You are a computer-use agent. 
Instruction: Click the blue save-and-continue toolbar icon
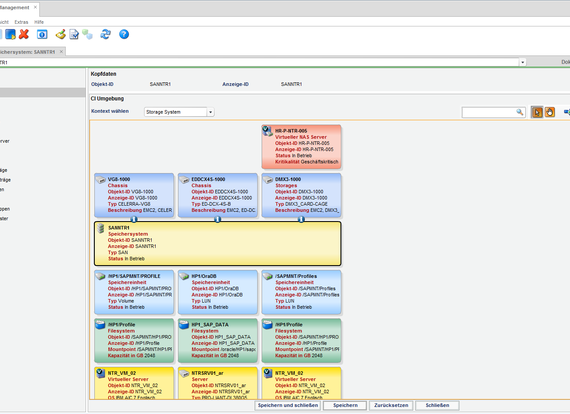(x=10, y=34)
